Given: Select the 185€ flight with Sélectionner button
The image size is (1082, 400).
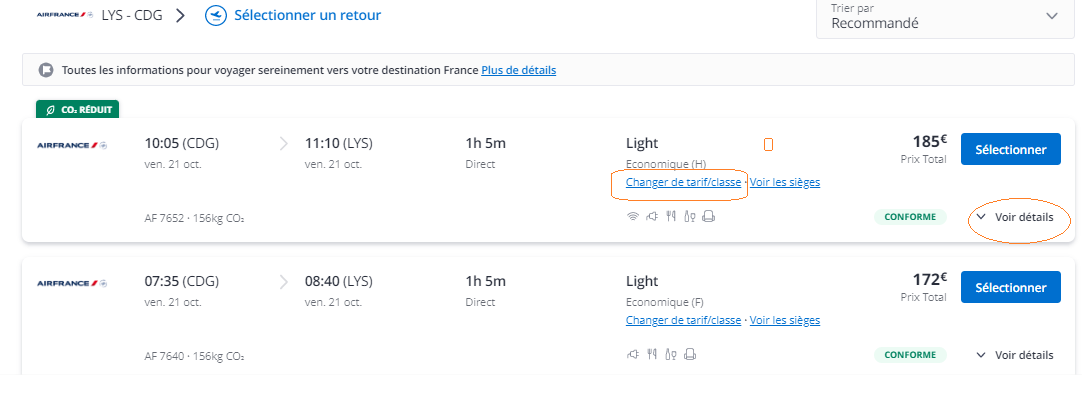Looking at the screenshot, I should pos(1010,149).
